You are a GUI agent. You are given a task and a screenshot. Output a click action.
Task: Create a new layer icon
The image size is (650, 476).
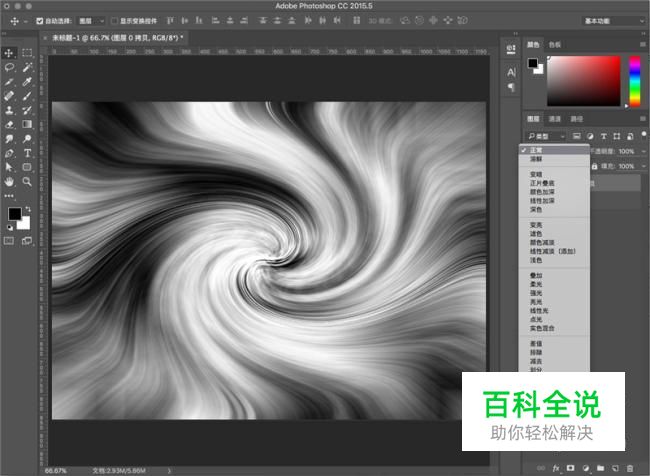(615, 468)
